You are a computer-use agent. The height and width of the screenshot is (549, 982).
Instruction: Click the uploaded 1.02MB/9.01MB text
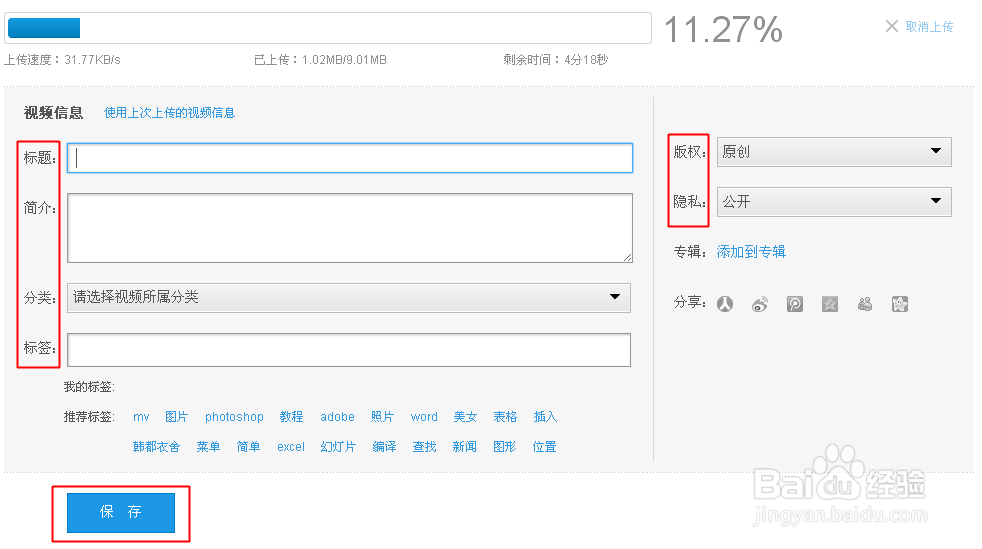321,60
